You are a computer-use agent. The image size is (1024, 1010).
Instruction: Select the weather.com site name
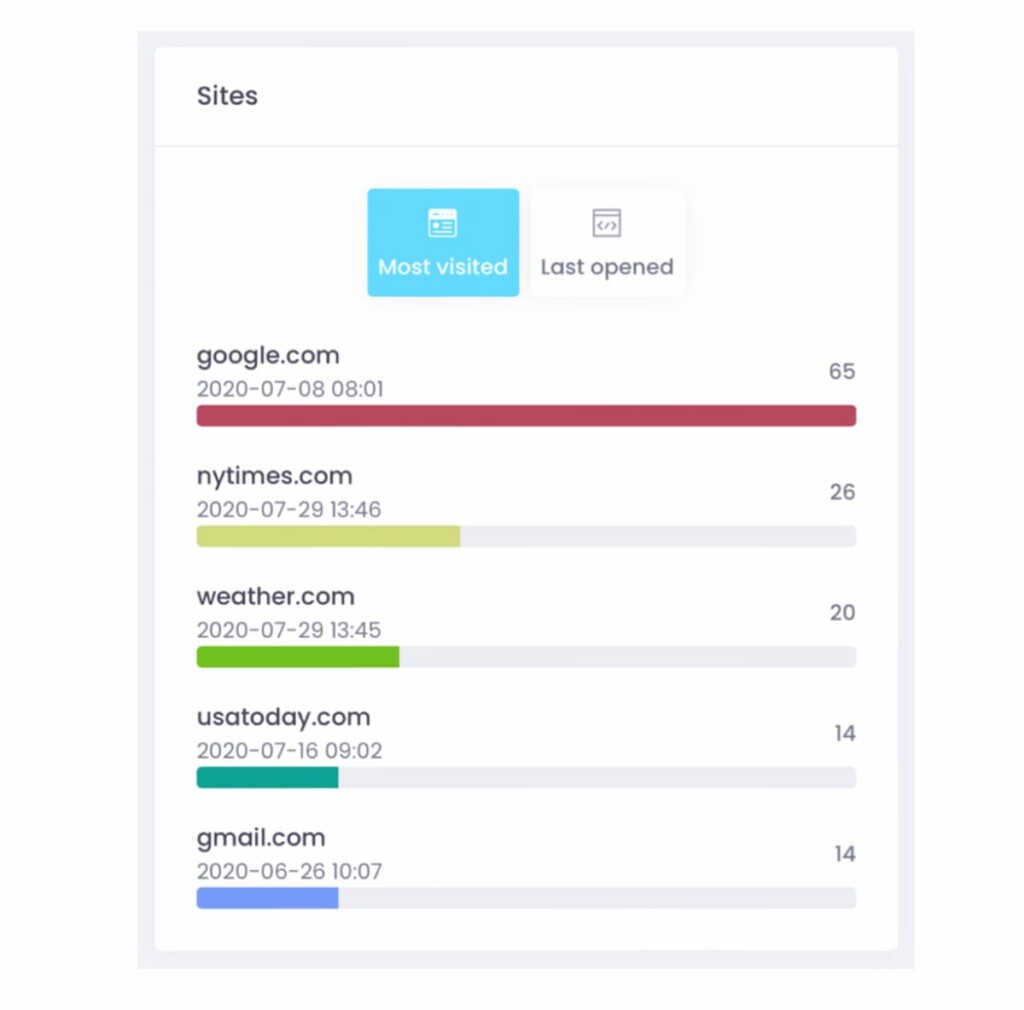coord(275,597)
